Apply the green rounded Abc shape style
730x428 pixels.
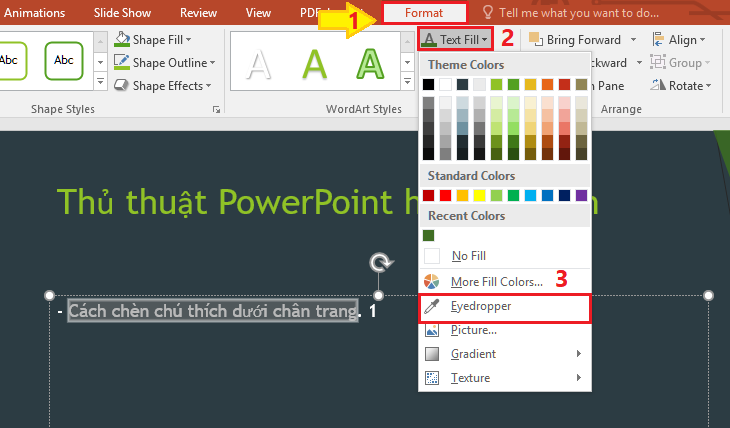coord(64,61)
